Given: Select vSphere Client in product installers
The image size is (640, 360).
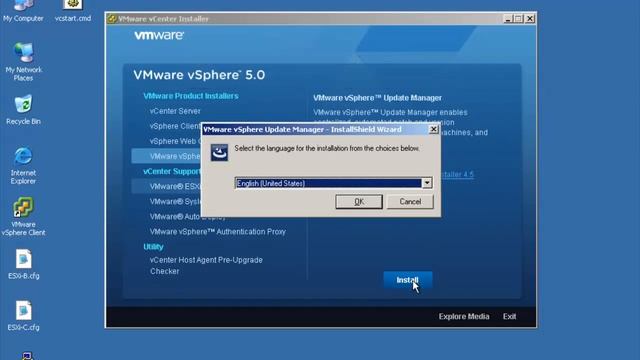Looking at the screenshot, I should pos(175,126).
